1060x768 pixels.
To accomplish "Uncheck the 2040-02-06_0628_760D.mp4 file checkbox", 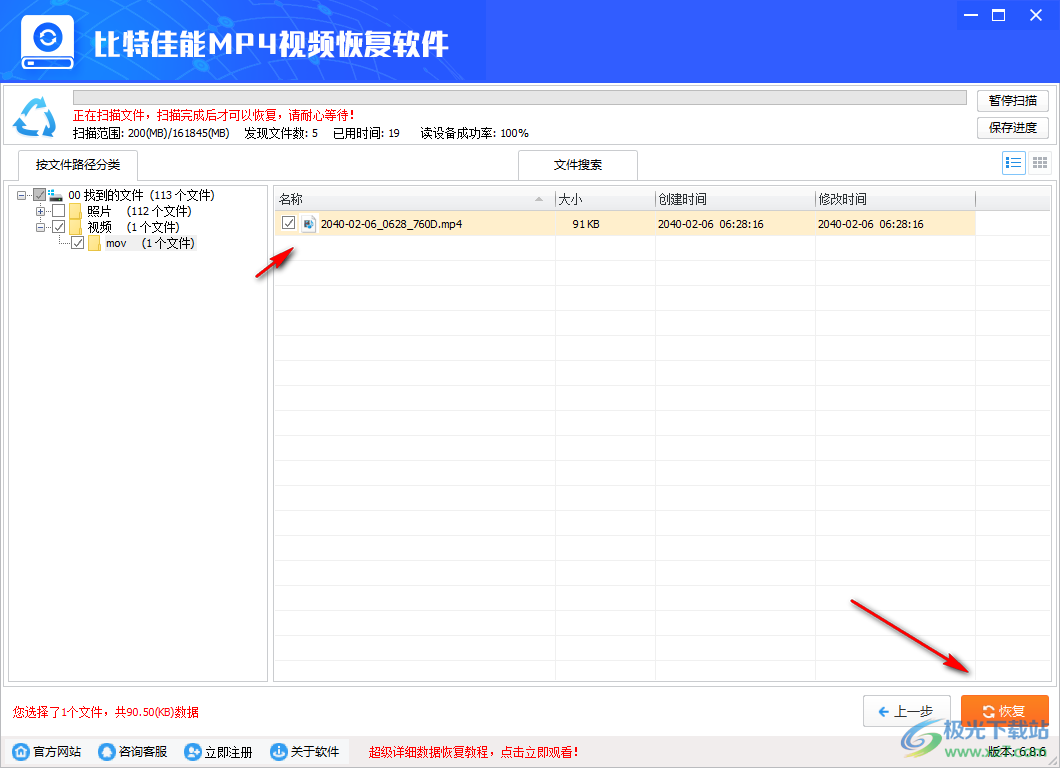I will coord(289,223).
